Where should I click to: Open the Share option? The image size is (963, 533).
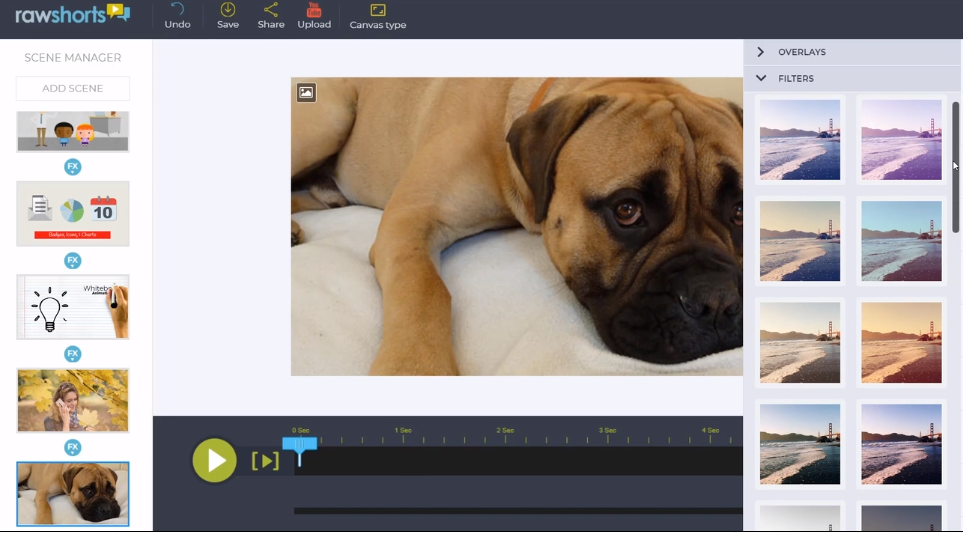click(271, 16)
